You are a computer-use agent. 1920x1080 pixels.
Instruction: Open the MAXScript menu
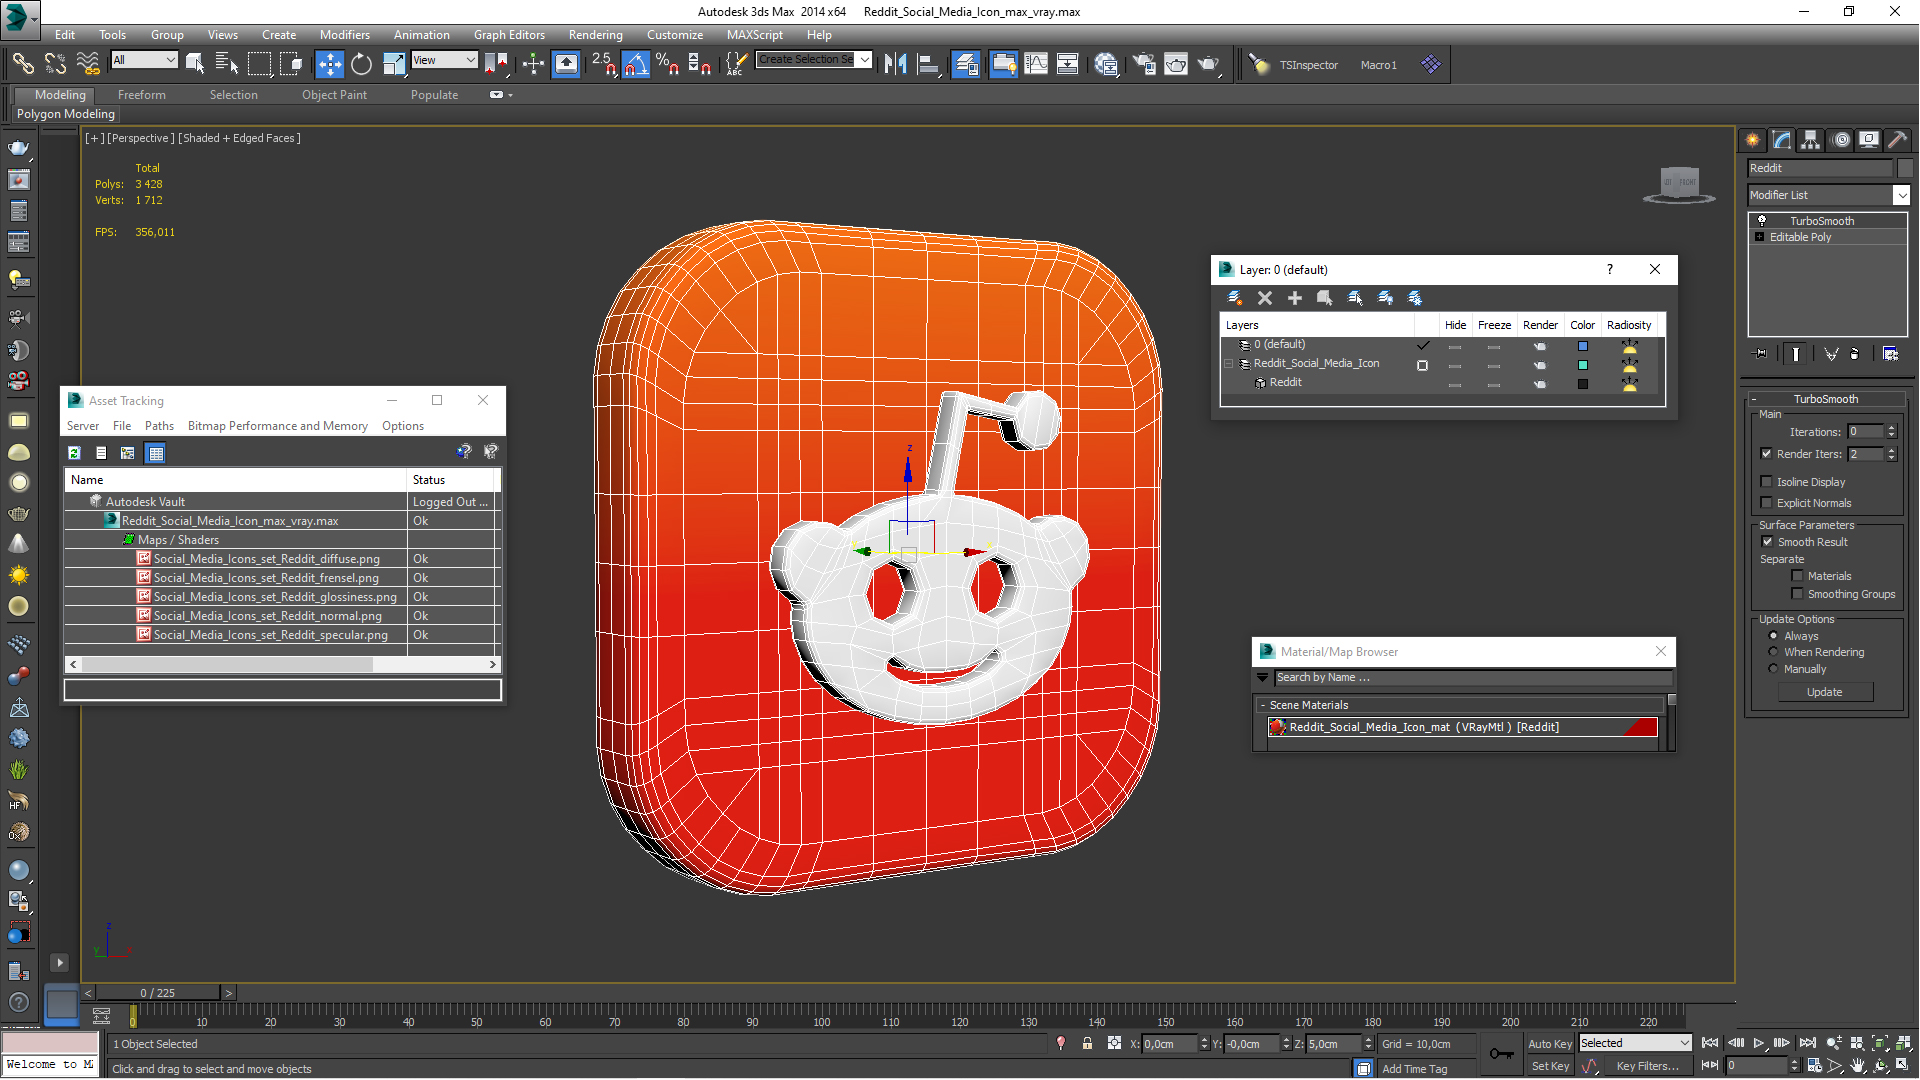(x=754, y=34)
